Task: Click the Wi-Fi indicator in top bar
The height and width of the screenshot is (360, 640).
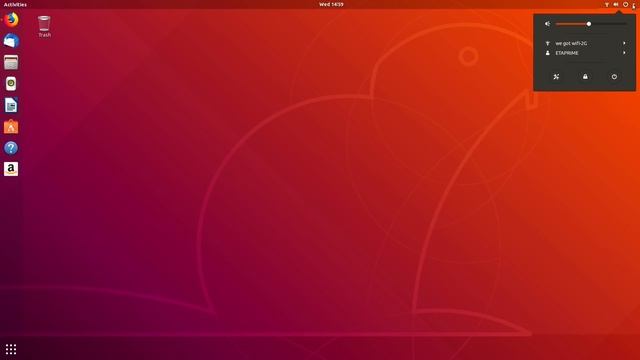Action: coord(607,4)
